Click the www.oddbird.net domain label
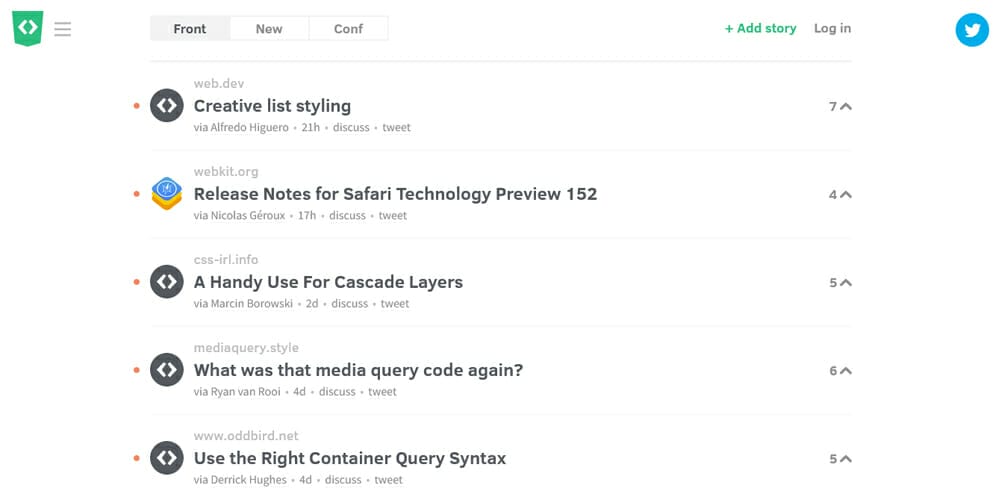The width and height of the screenshot is (1000, 500). (246, 436)
